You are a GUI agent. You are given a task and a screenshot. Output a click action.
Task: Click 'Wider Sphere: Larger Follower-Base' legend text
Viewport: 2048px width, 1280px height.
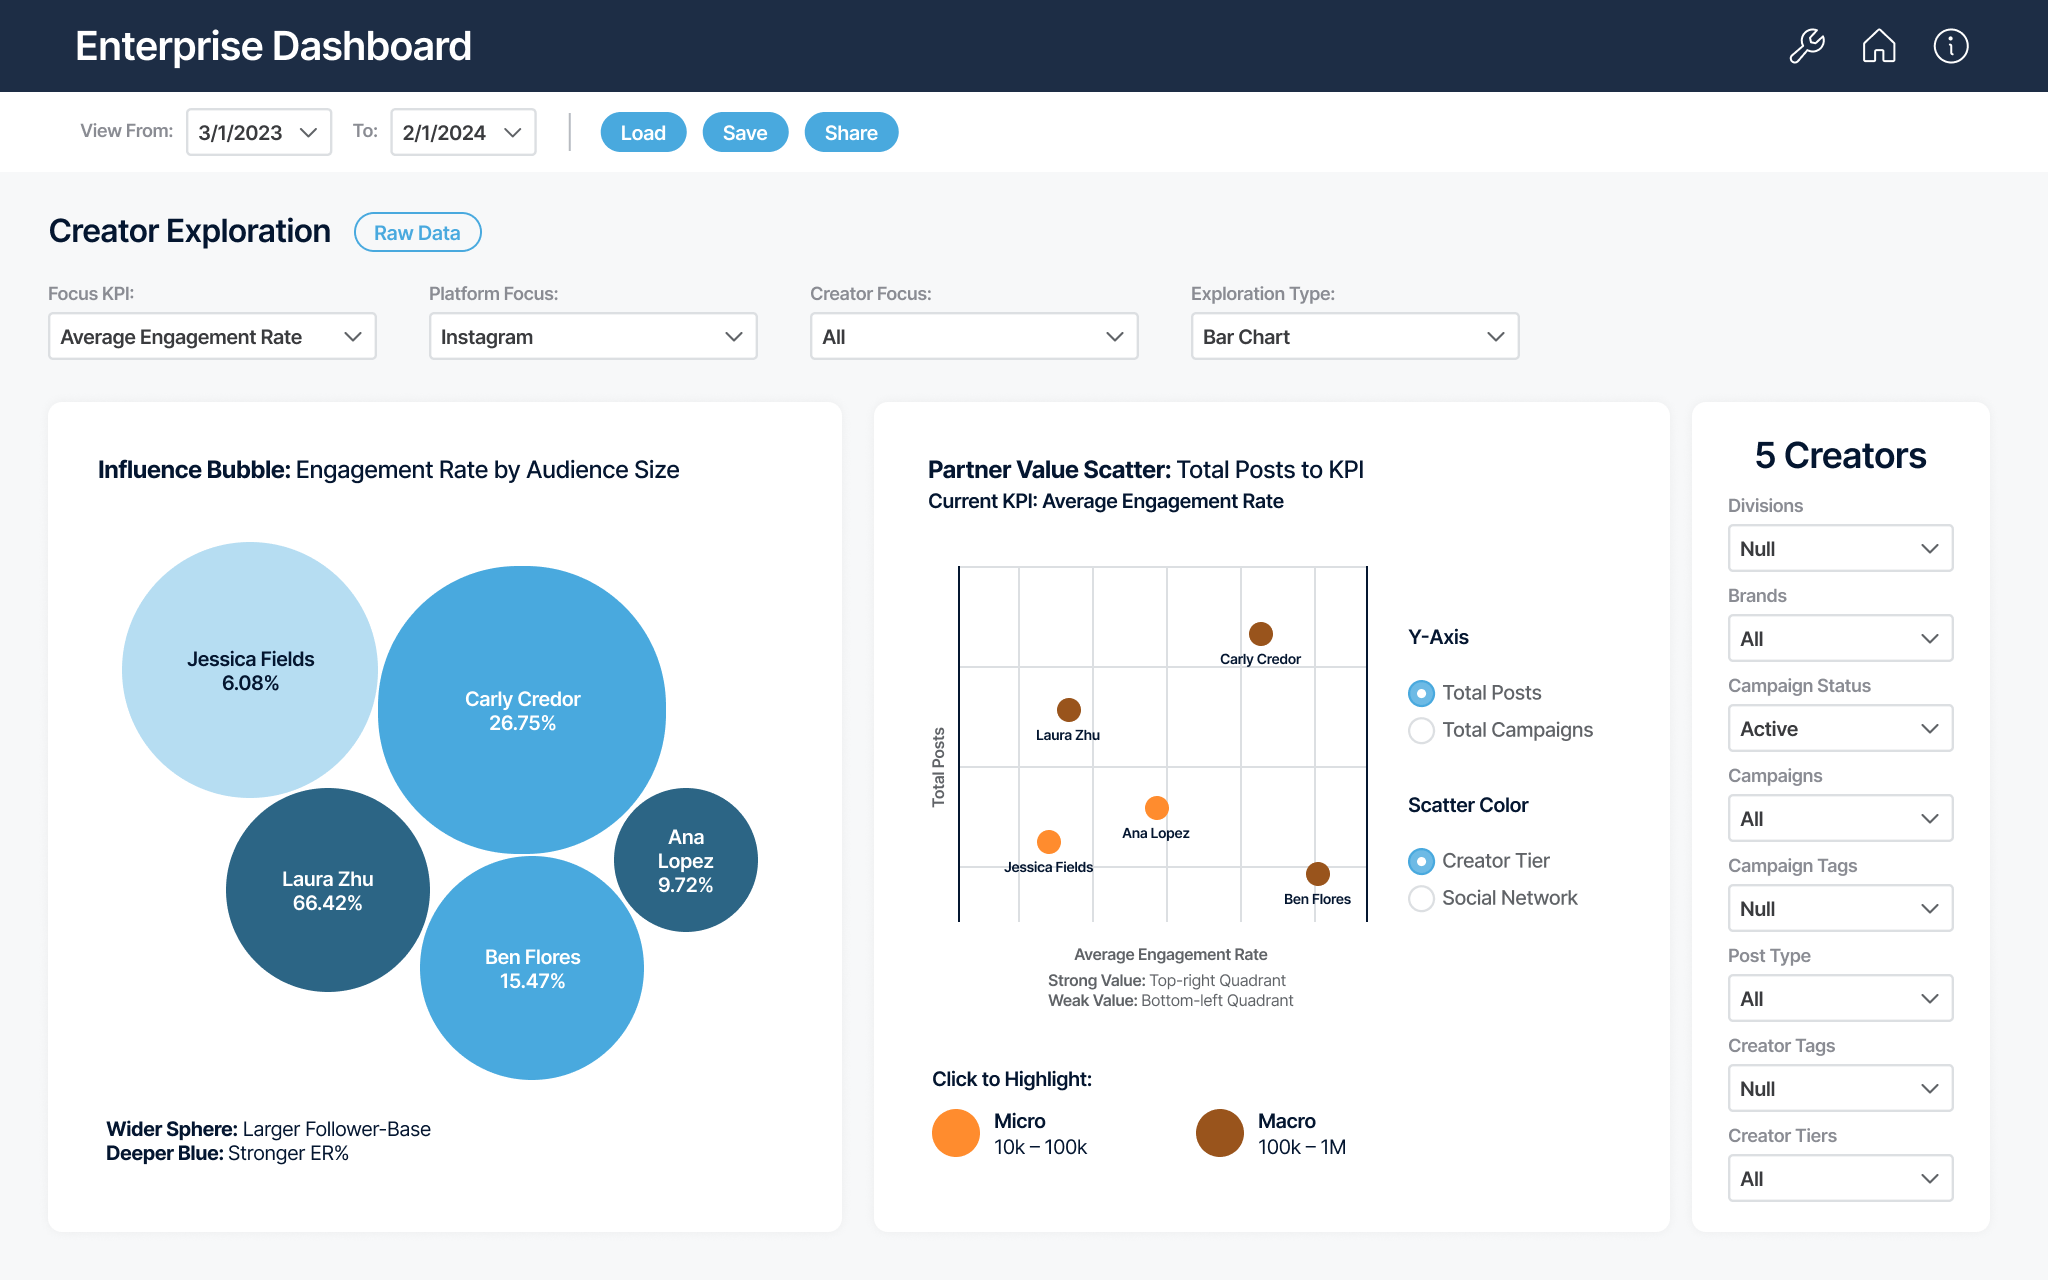point(268,1129)
